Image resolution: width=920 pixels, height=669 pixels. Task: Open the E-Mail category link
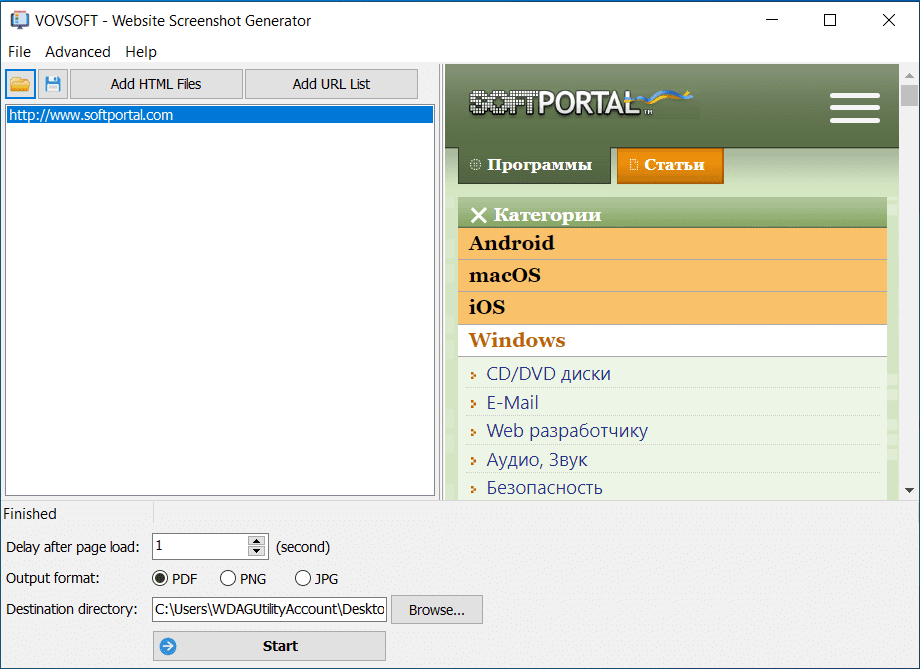[x=512, y=403]
